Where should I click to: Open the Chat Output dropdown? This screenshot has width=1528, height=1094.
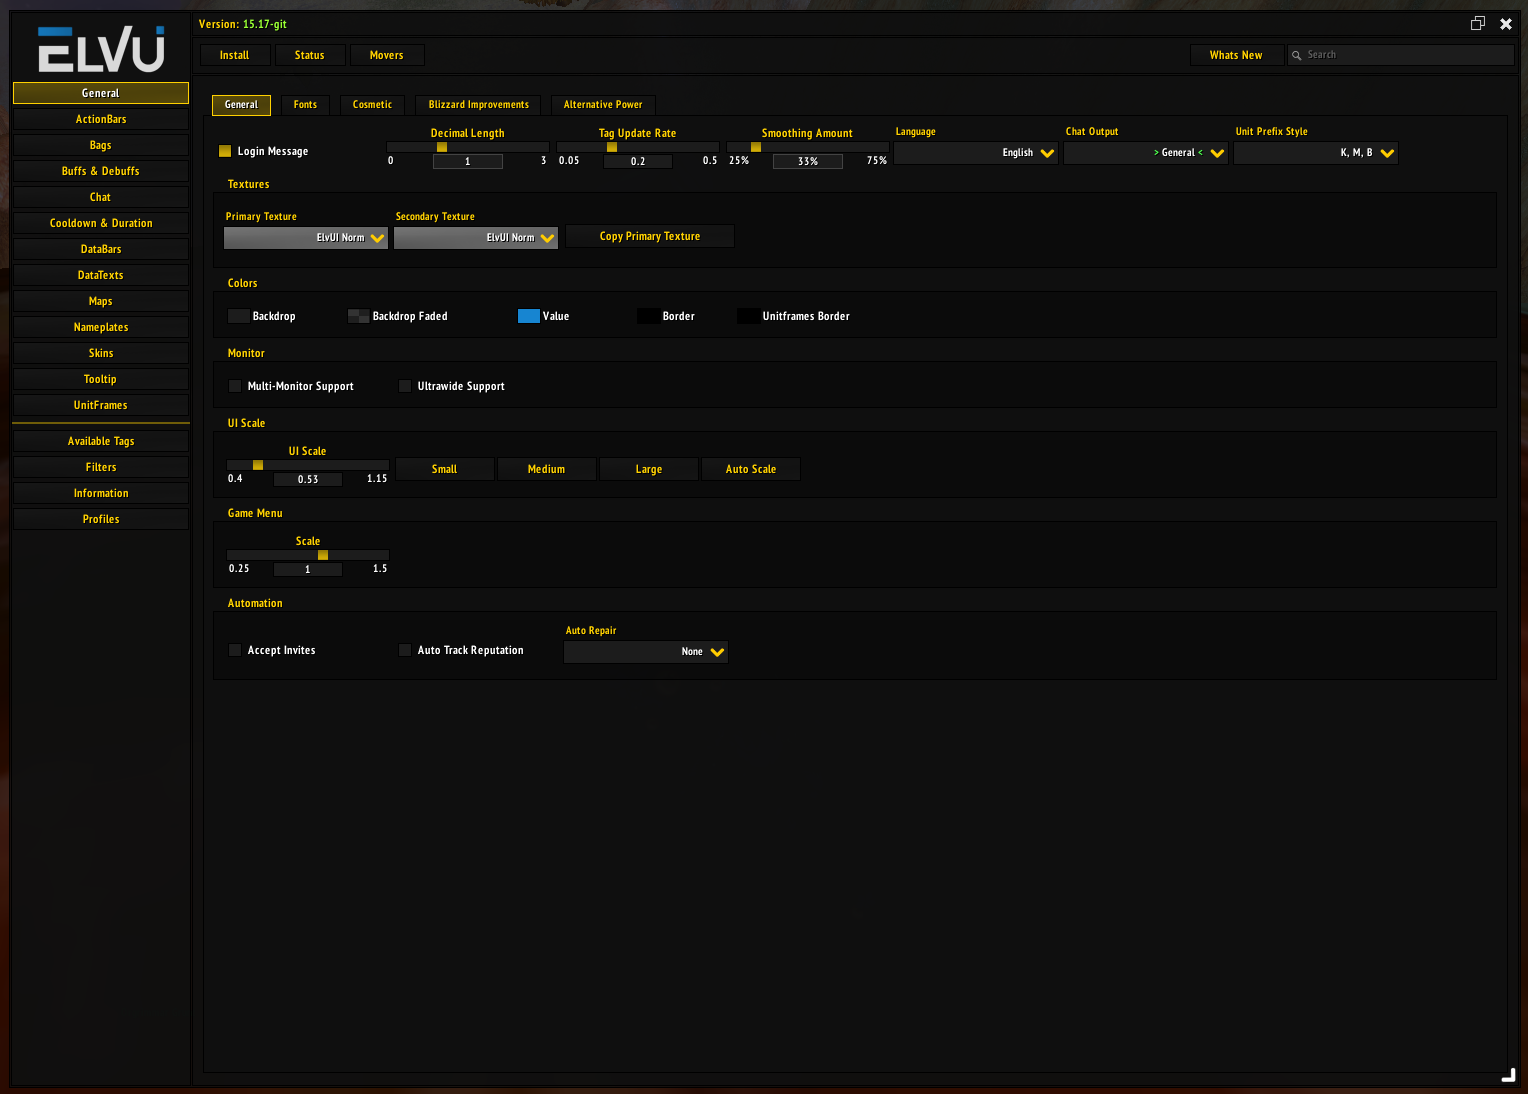click(1146, 153)
